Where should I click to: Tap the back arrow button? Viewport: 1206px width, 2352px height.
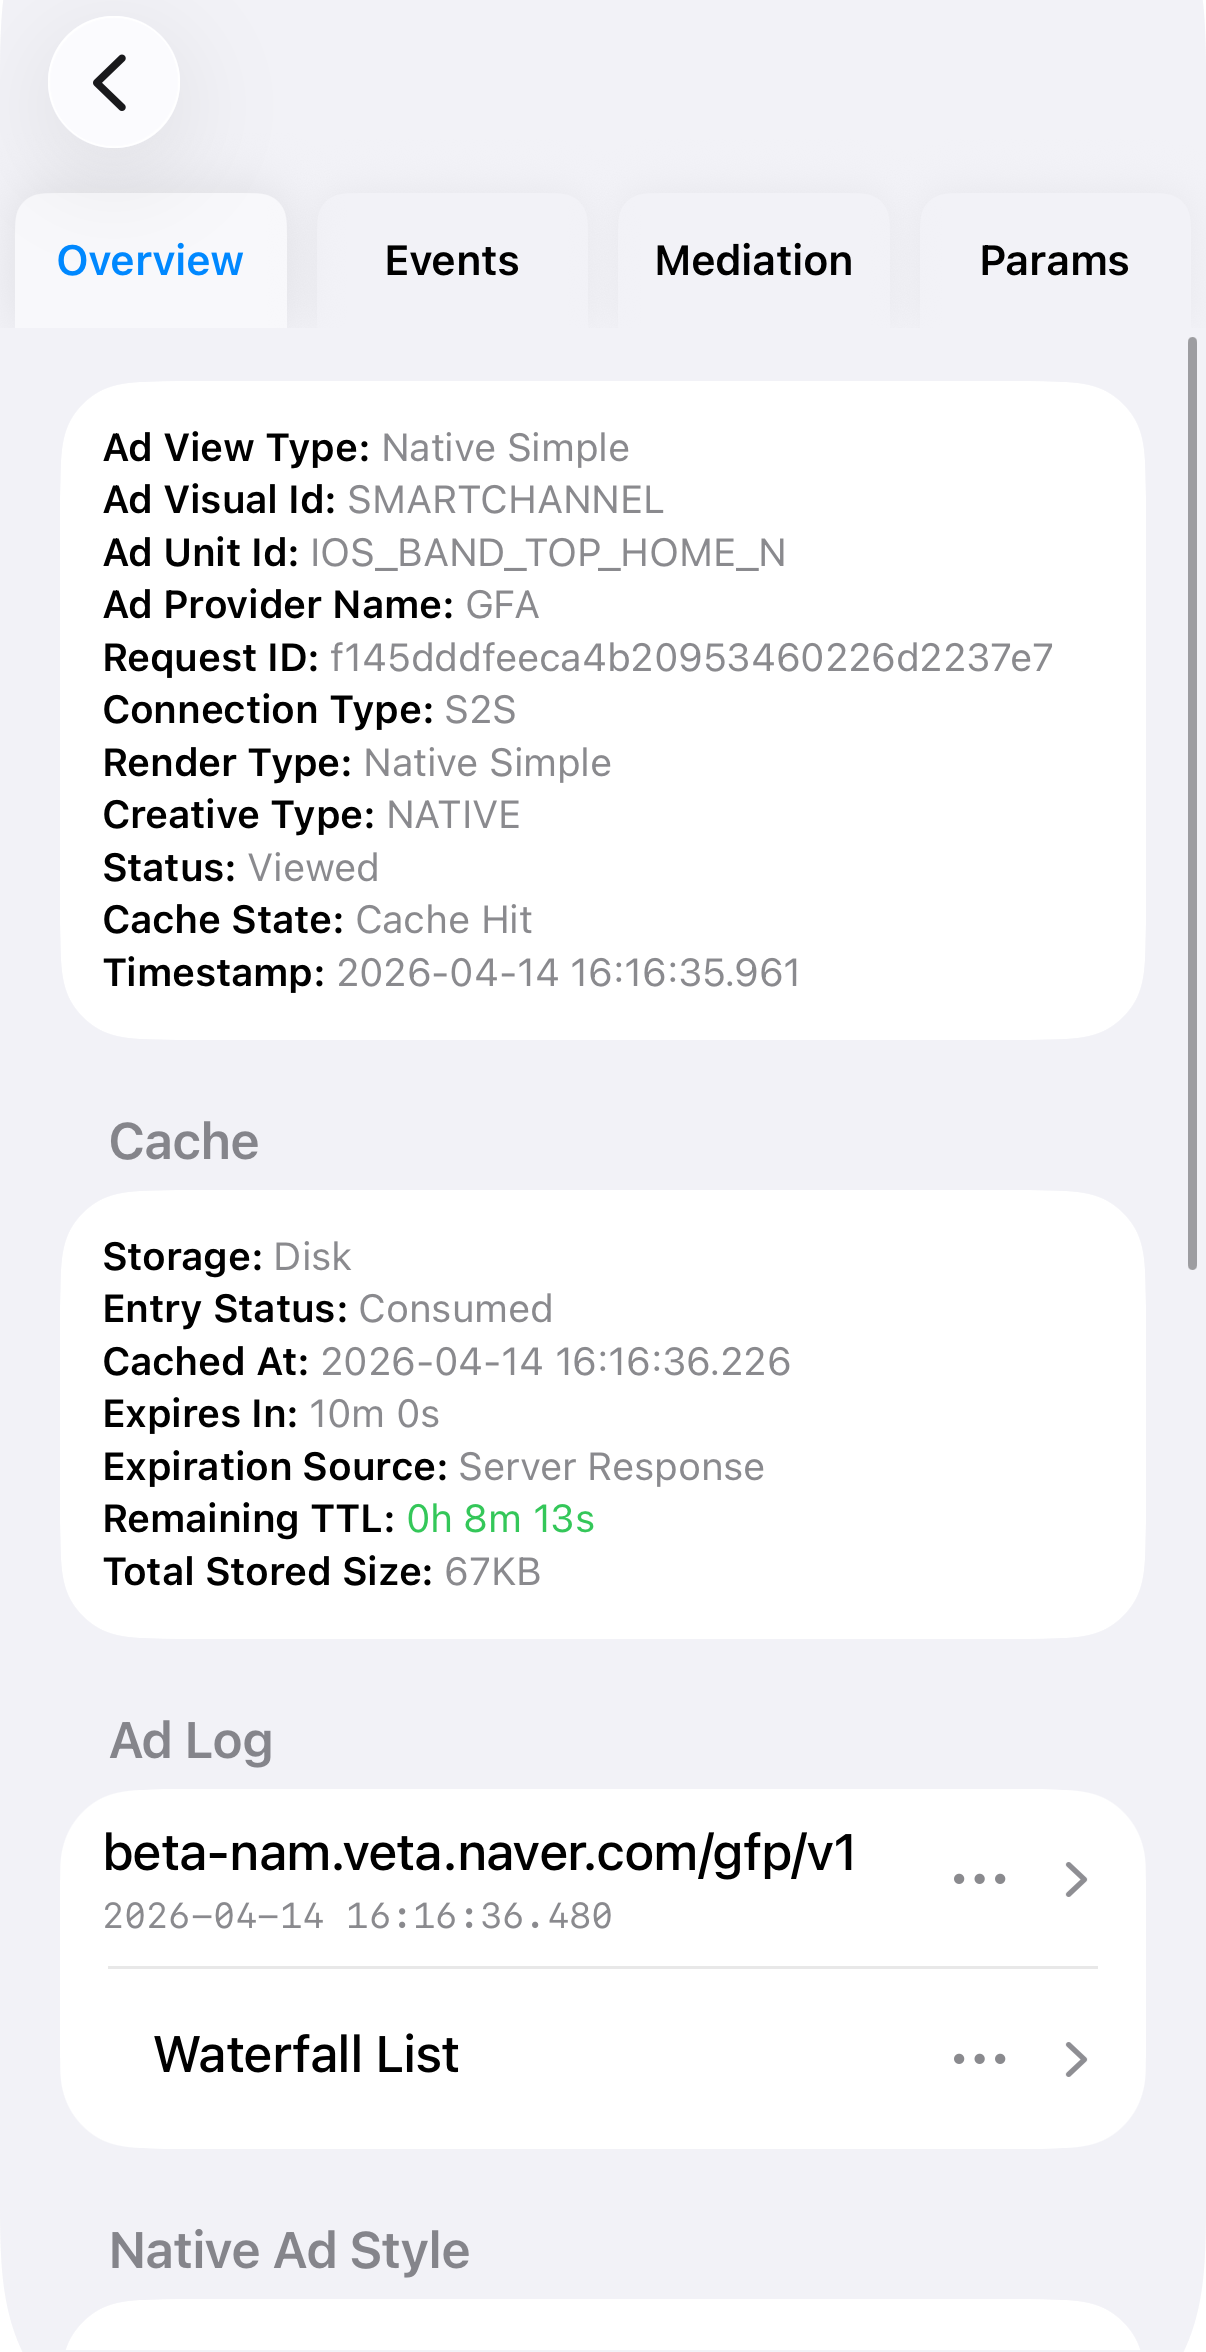113,83
